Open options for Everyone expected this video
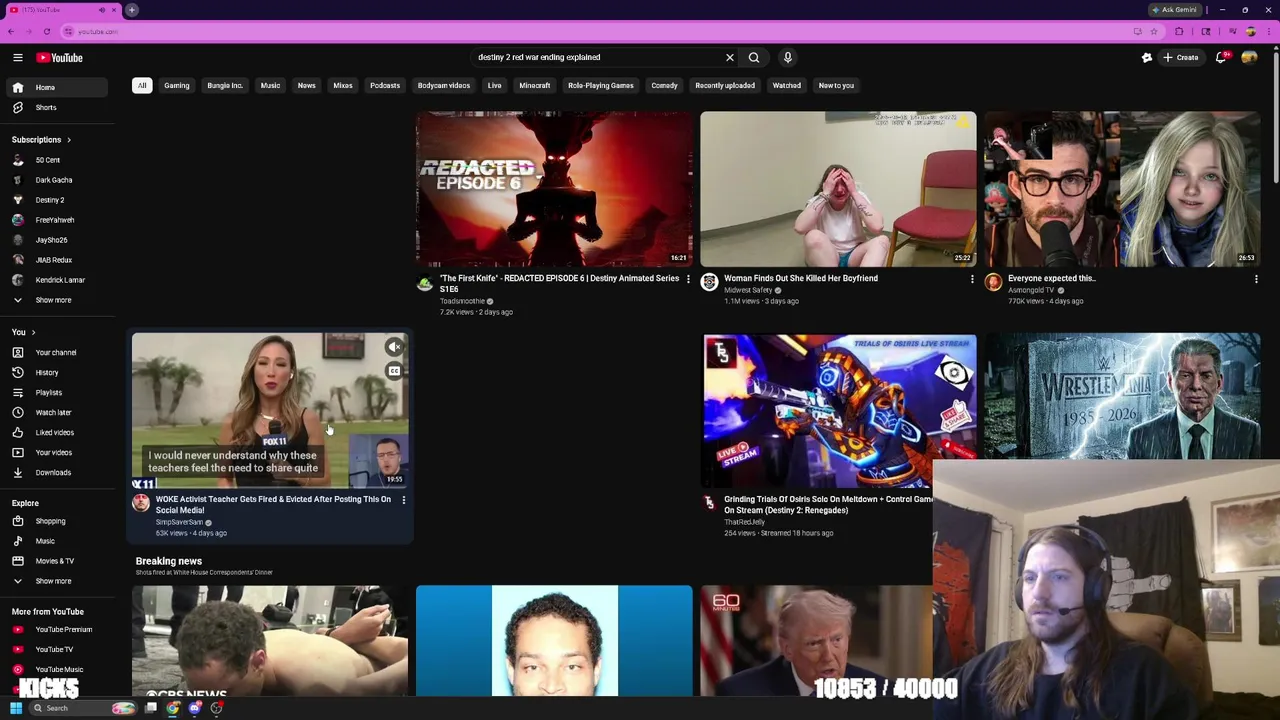The image size is (1280, 720). [x=1256, y=279]
